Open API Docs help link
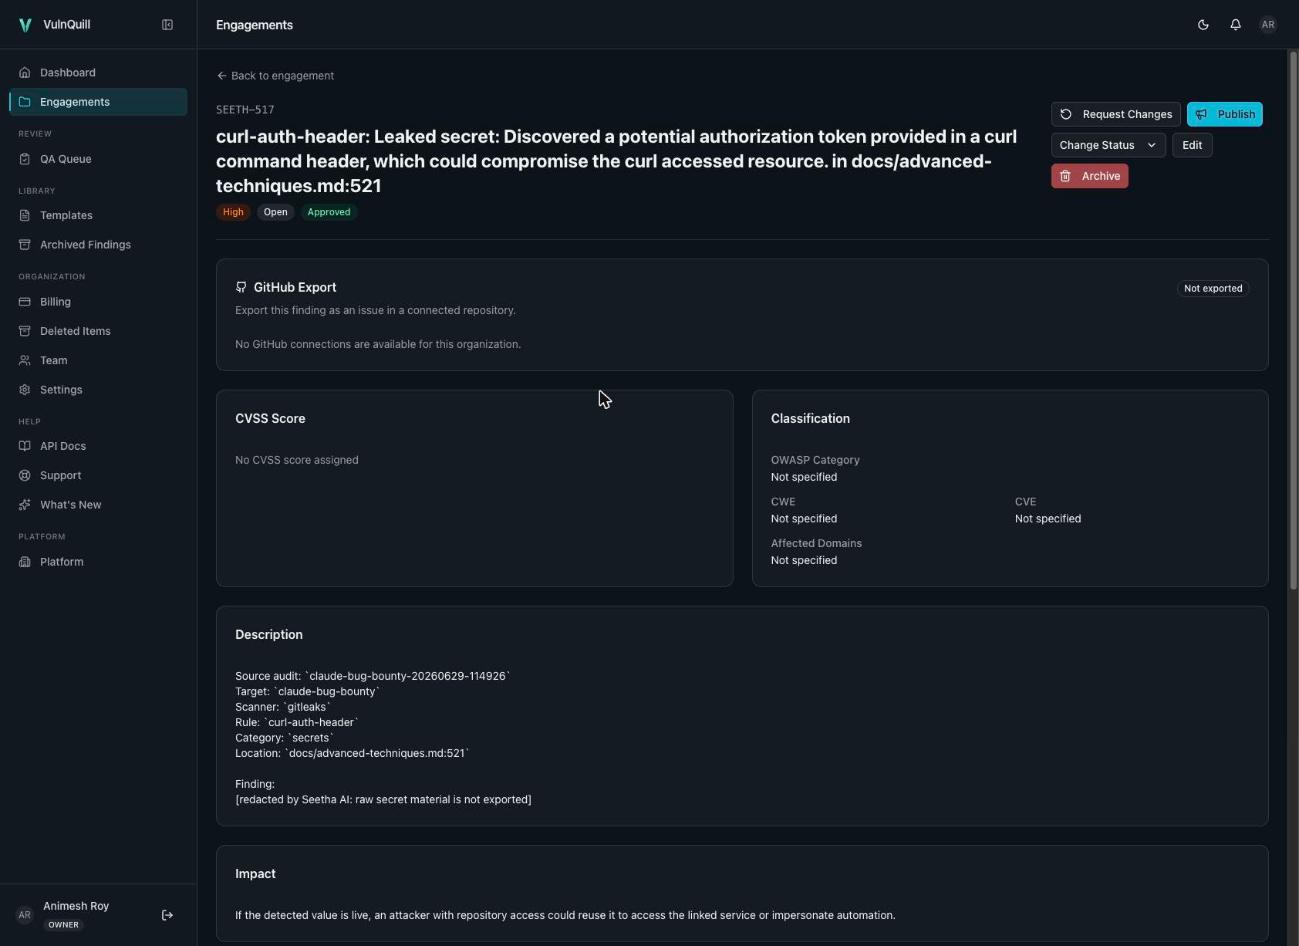Viewport: 1299px width, 946px height. (x=98, y=446)
